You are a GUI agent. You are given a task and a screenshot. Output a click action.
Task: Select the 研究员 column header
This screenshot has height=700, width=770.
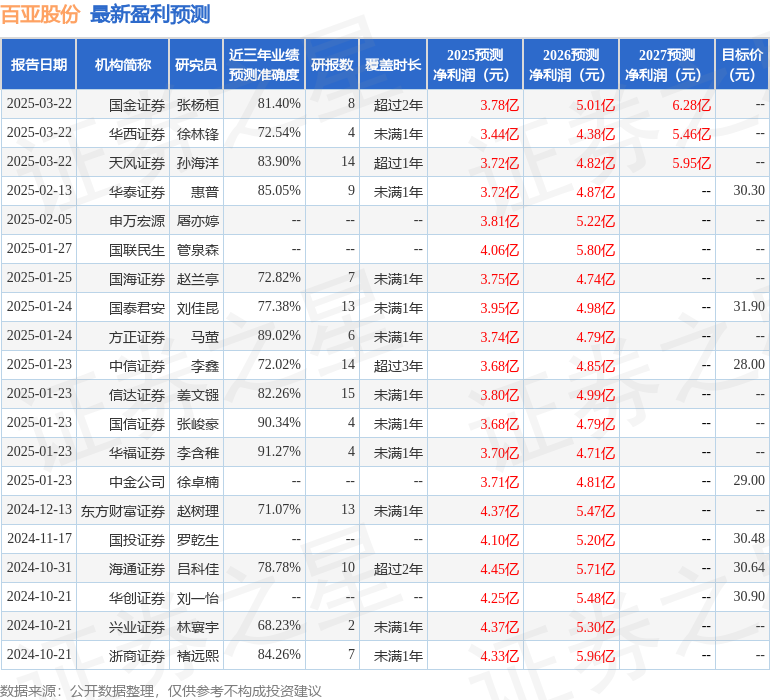pyautogui.click(x=196, y=64)
